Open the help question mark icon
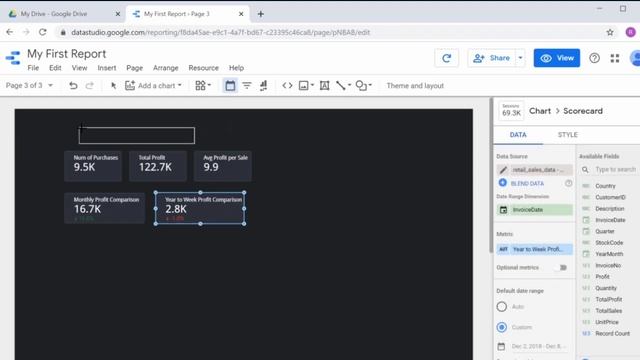 (x=594, y=58)
